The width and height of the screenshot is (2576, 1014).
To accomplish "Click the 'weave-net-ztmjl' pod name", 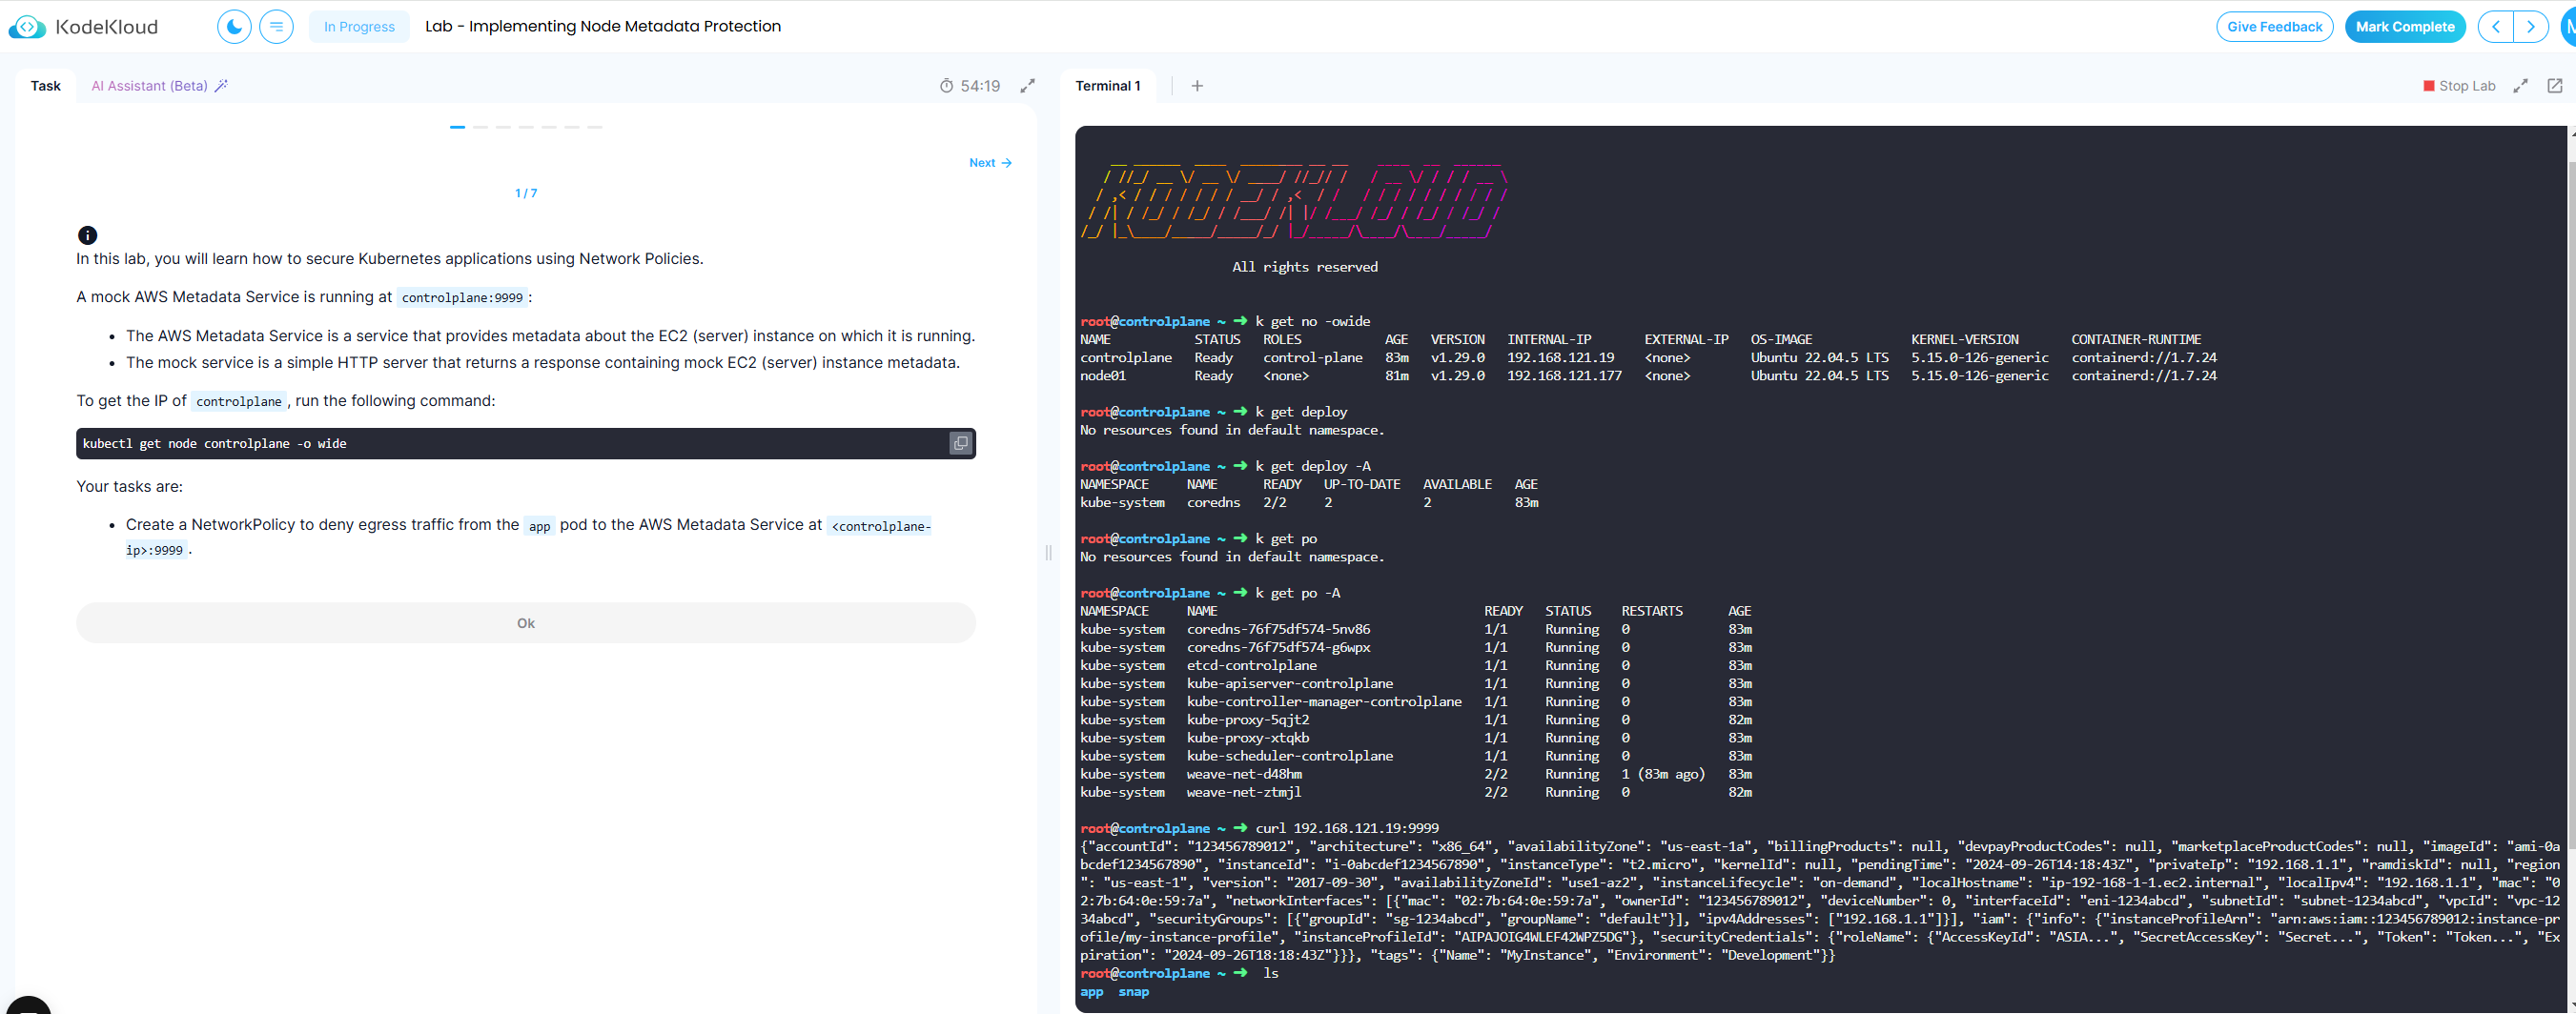I will 1244,792.
